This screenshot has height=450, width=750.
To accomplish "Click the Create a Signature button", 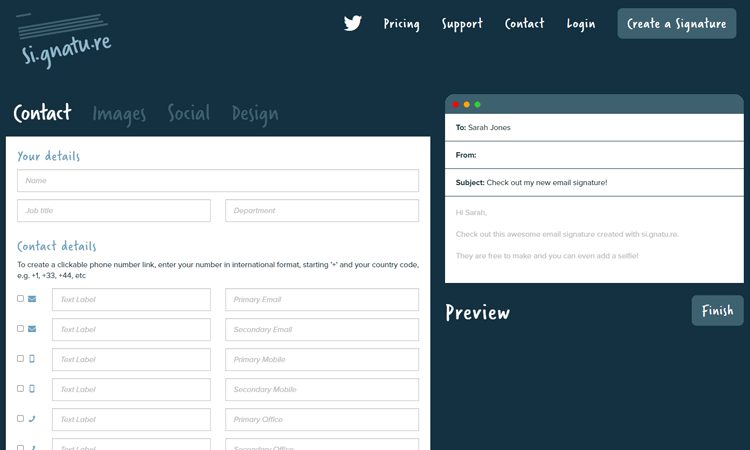I will tap(677, 23).
